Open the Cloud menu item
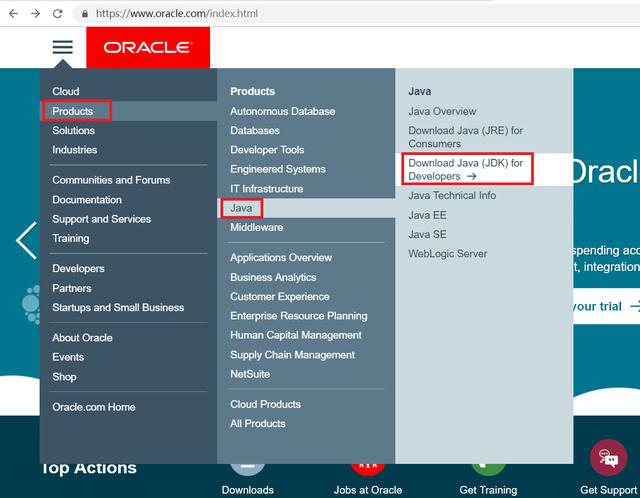Screen dimensions: 640x498 [x=66, y=91]
